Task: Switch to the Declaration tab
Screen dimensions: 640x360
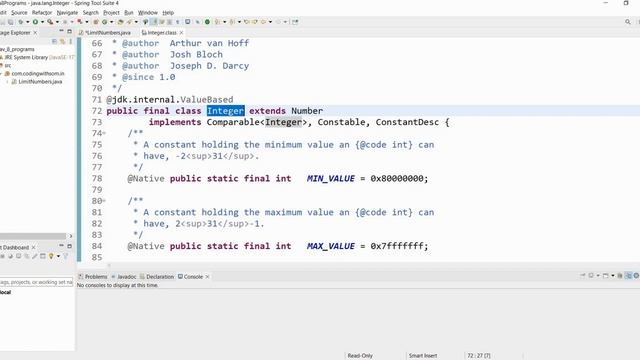Action: pos(157,277)
